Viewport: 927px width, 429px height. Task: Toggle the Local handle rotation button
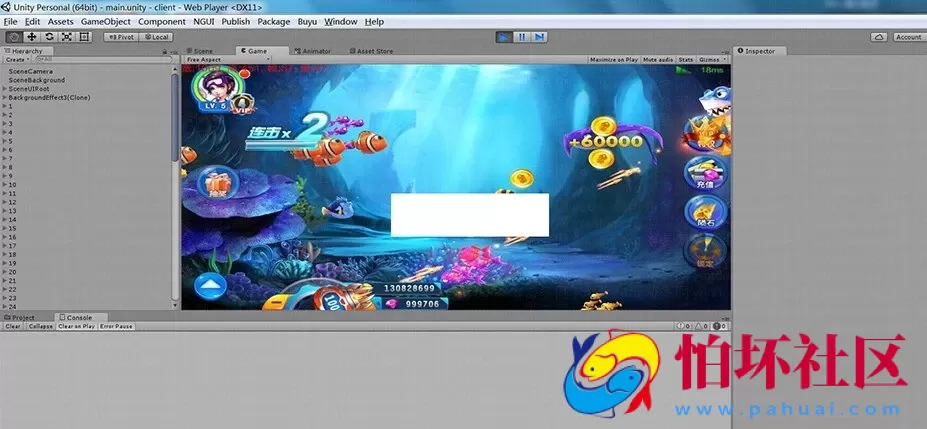pyautogui.click(x=156, y=37)
